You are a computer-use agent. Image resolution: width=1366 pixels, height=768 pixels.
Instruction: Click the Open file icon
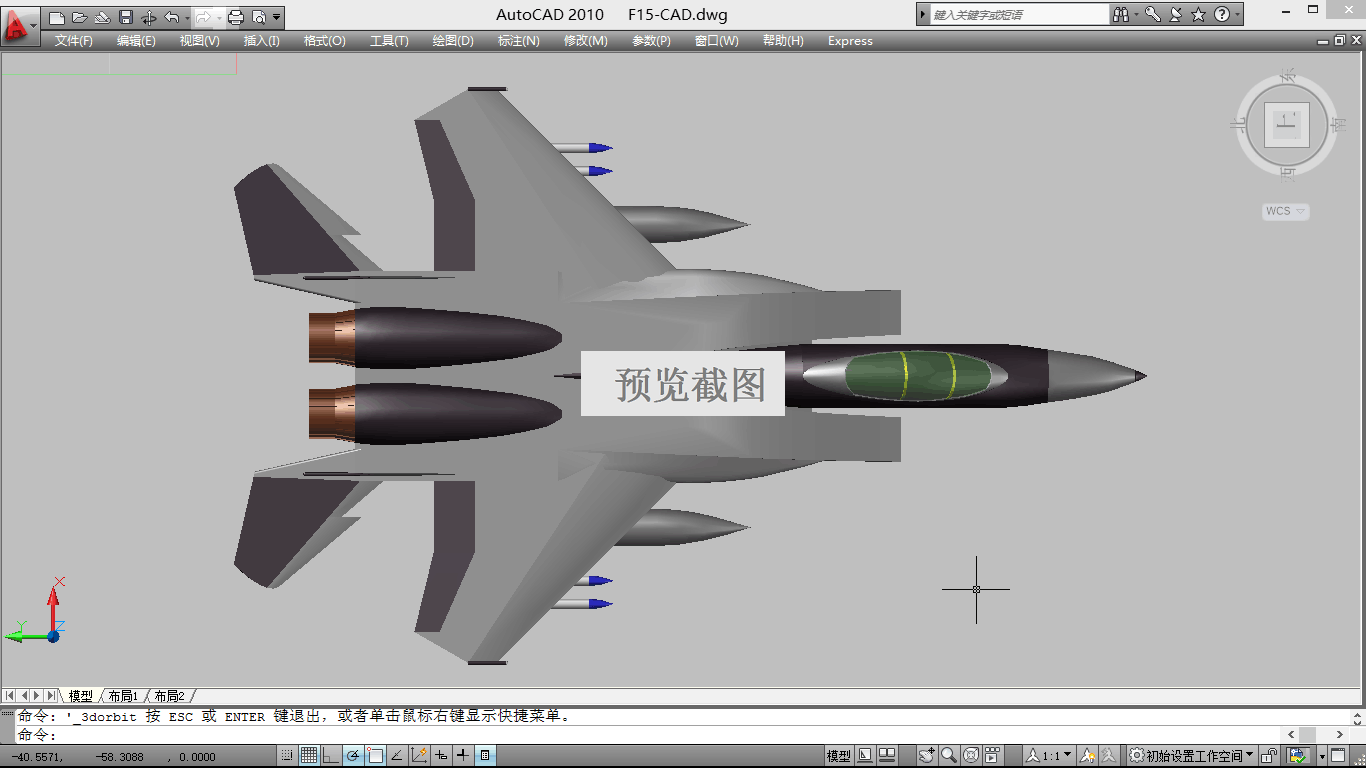click(79, 17)
